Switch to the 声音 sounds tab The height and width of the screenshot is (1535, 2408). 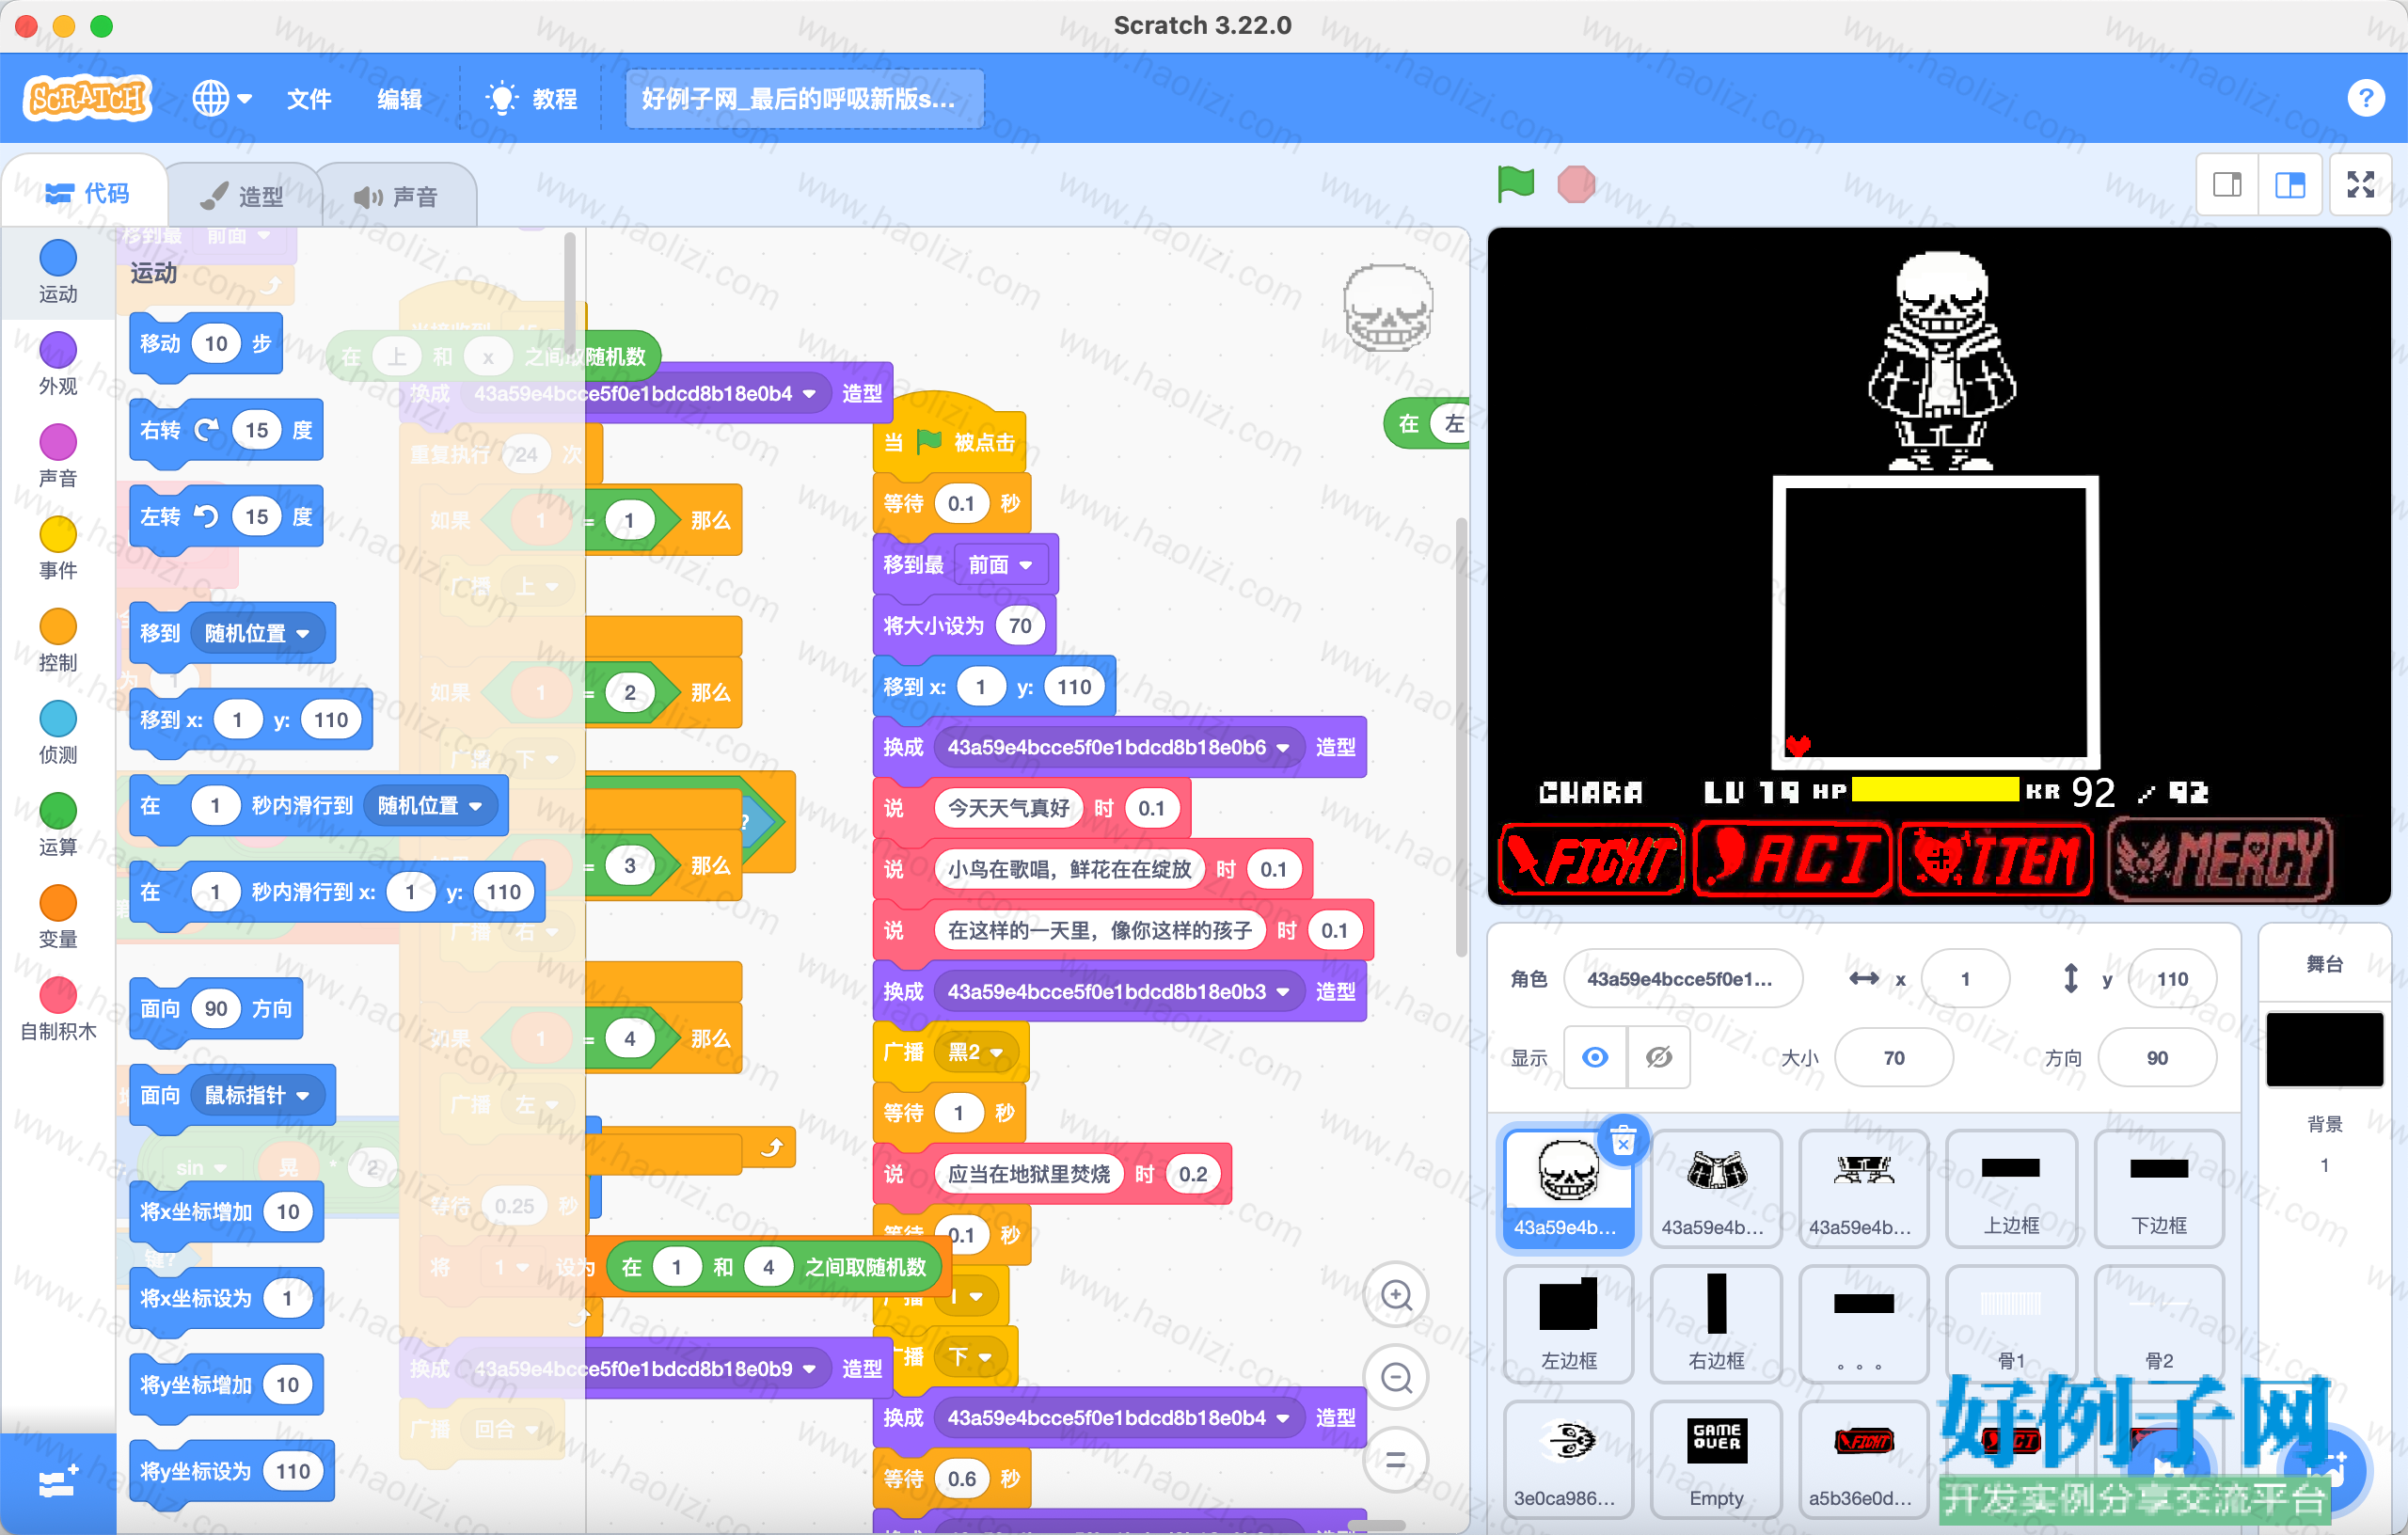point(396,196)
